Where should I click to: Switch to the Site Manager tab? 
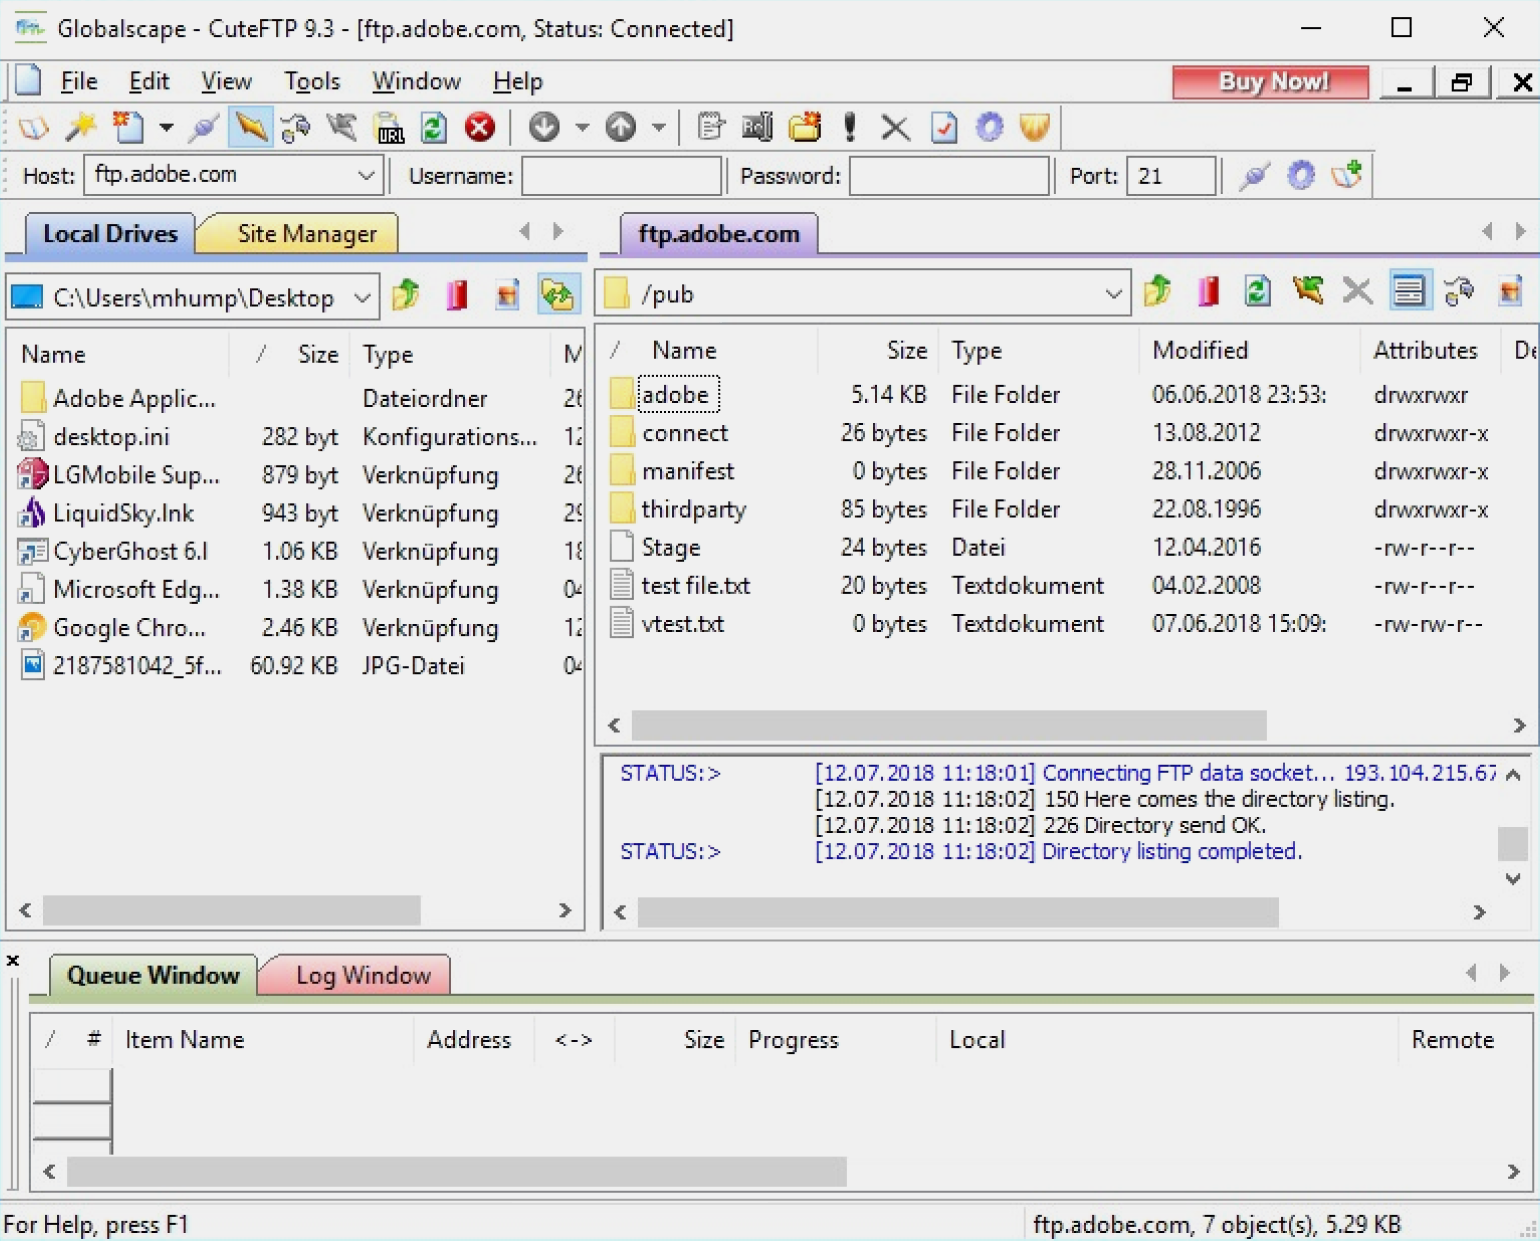coord(307,234)
